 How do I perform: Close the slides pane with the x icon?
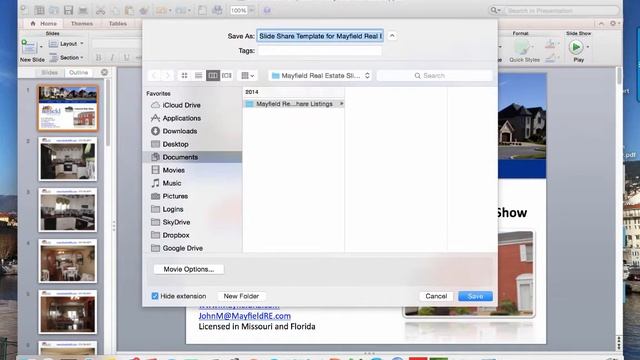pyautogui.click(x=104, y=72)
